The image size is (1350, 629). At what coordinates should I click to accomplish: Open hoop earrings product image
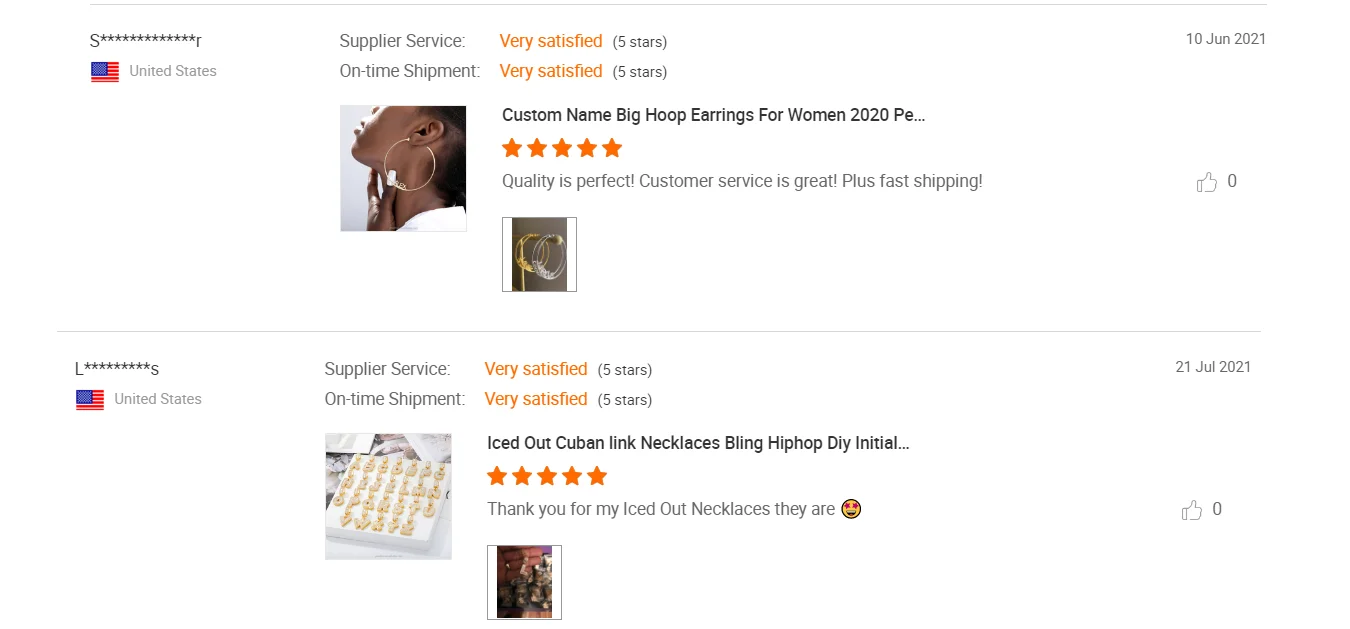403,168
